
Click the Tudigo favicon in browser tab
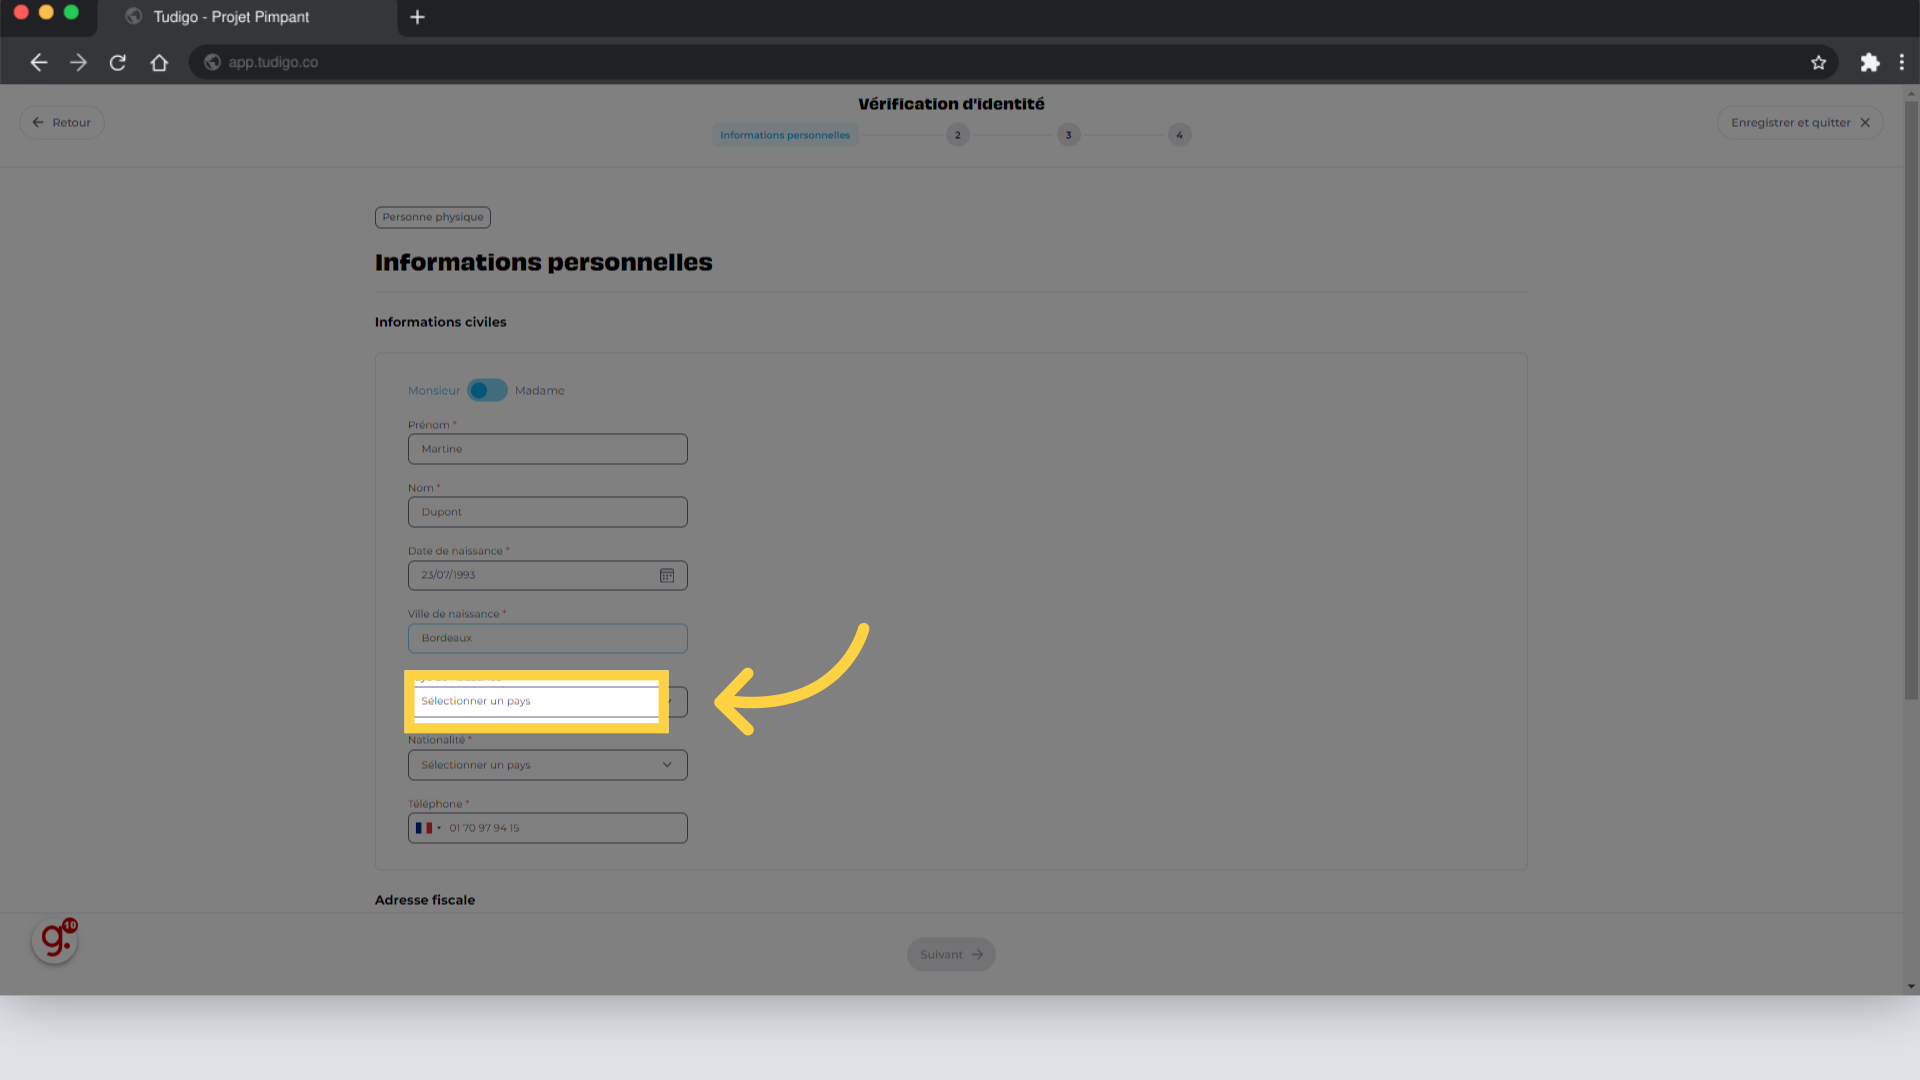[x=137, y=17]
